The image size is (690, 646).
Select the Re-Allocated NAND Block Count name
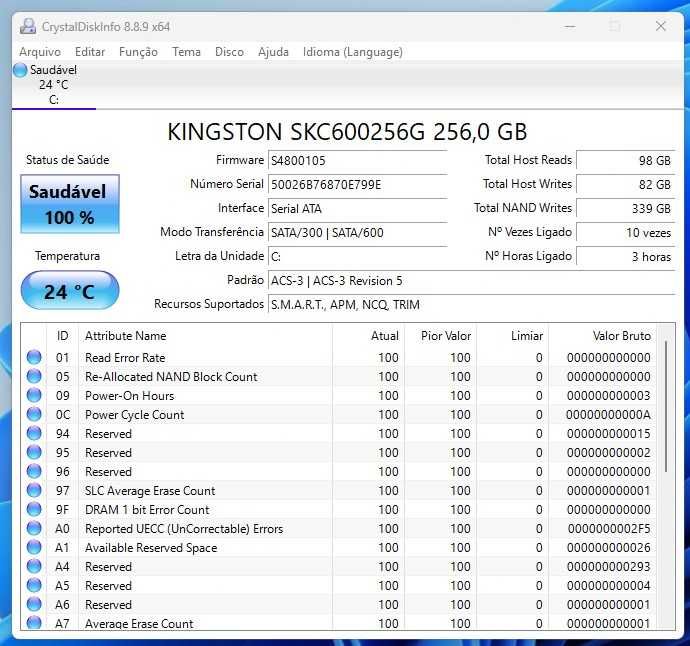171,377
